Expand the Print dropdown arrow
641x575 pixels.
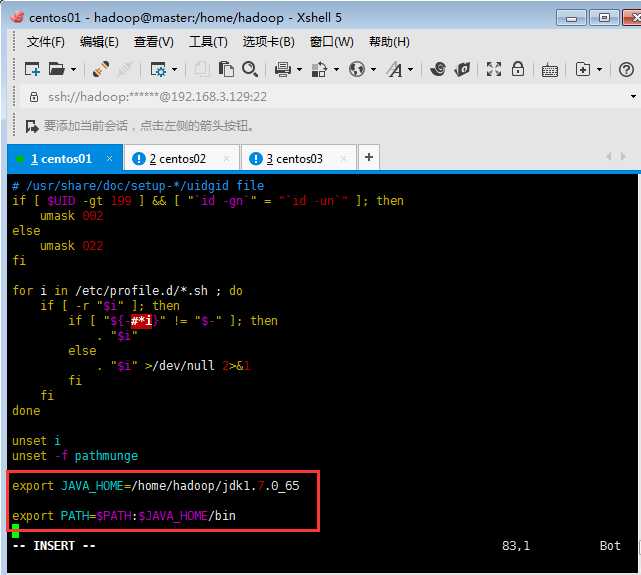(x=299, y=69)
